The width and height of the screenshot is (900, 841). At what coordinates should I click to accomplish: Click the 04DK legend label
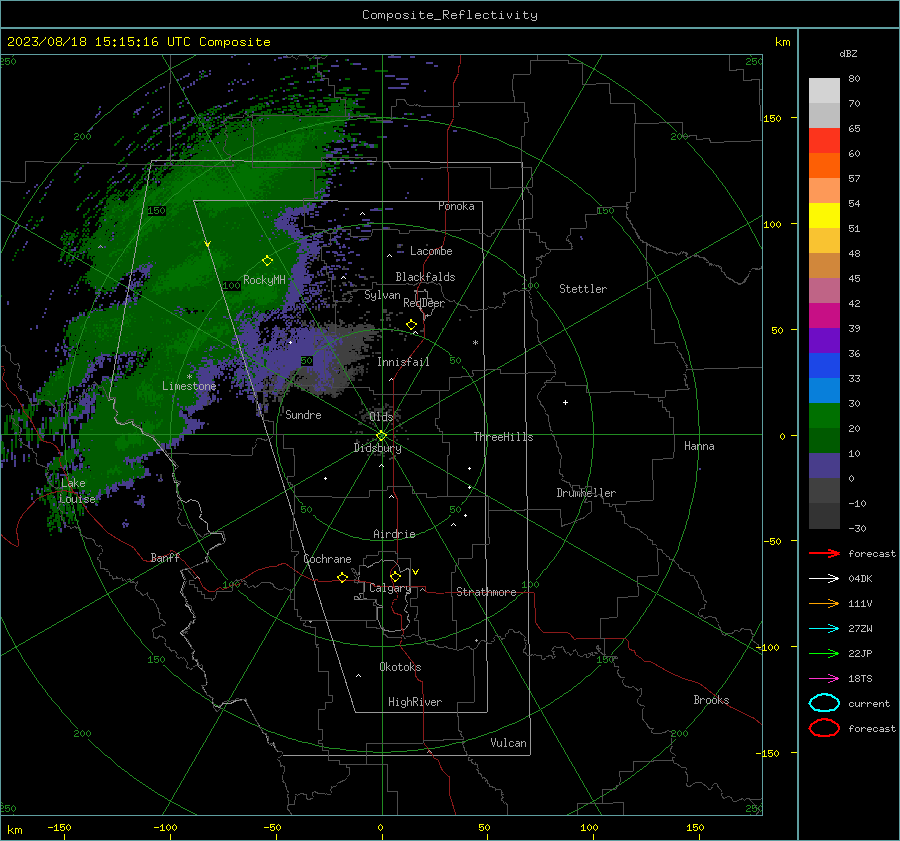click(860, 579)
